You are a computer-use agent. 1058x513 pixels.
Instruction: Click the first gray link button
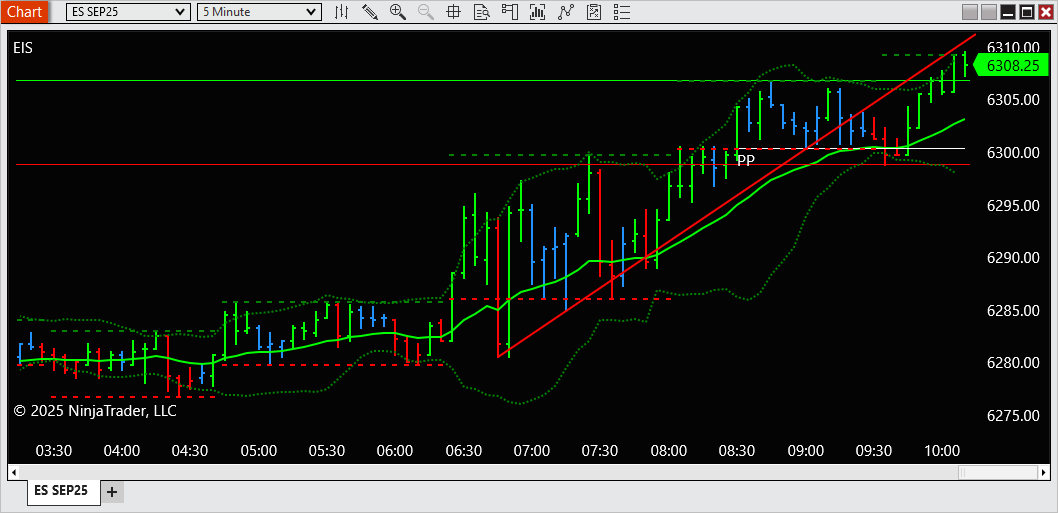970,12
